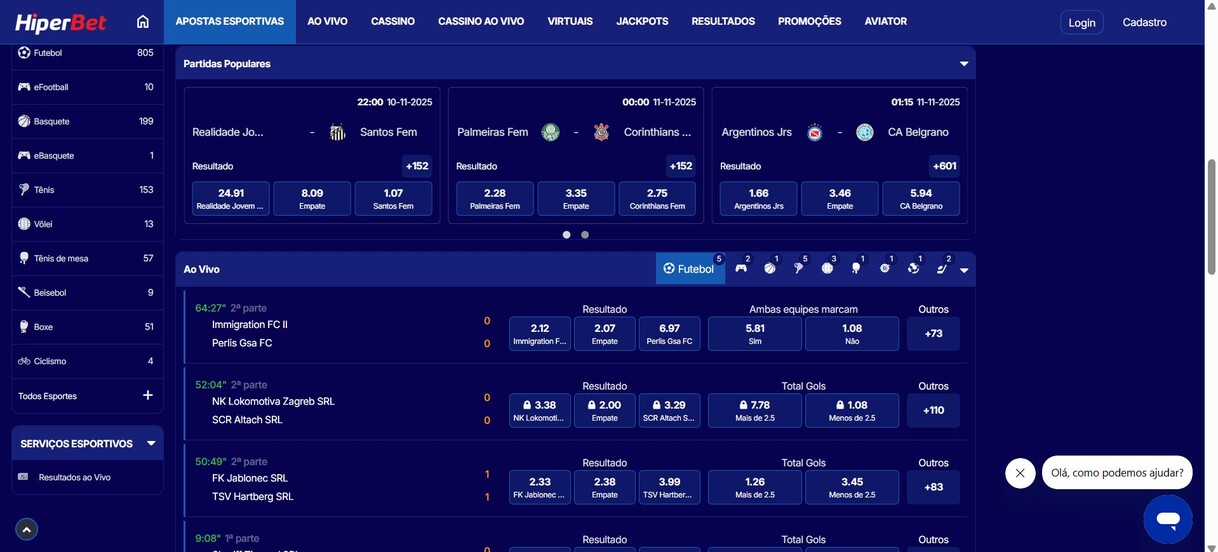Filter live events by table tennis paddle icon
The image size is (1218, 552).
coord(856,268)
